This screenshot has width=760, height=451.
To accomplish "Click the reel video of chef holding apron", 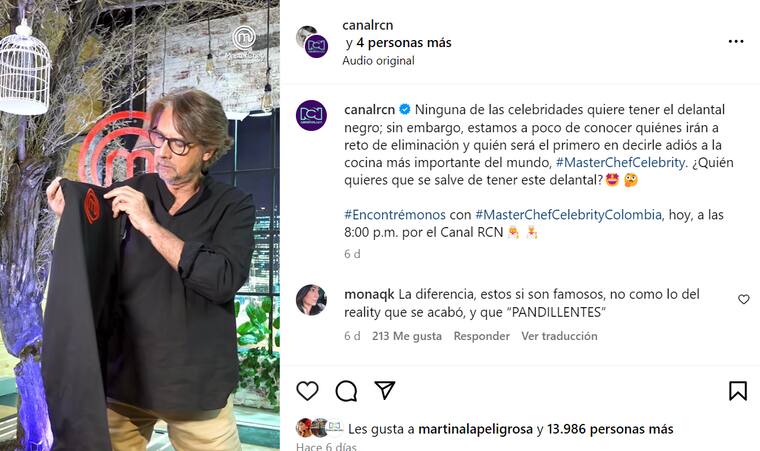I will pyautogui.click(x=140, y=226).
